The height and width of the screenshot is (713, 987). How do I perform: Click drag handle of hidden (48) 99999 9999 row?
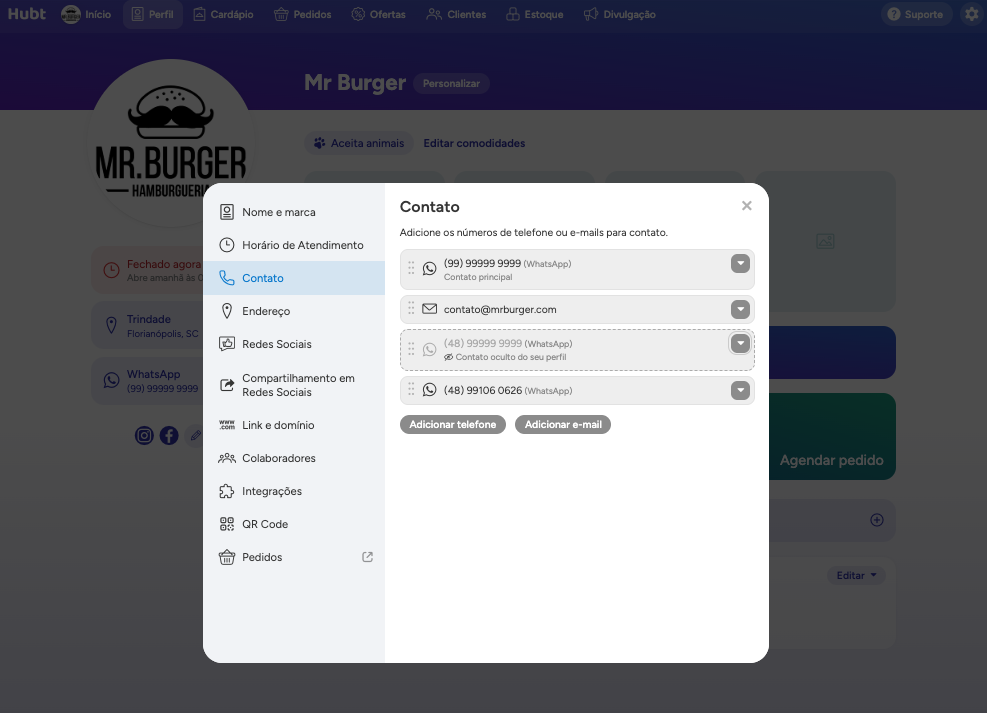pos(411,349)
